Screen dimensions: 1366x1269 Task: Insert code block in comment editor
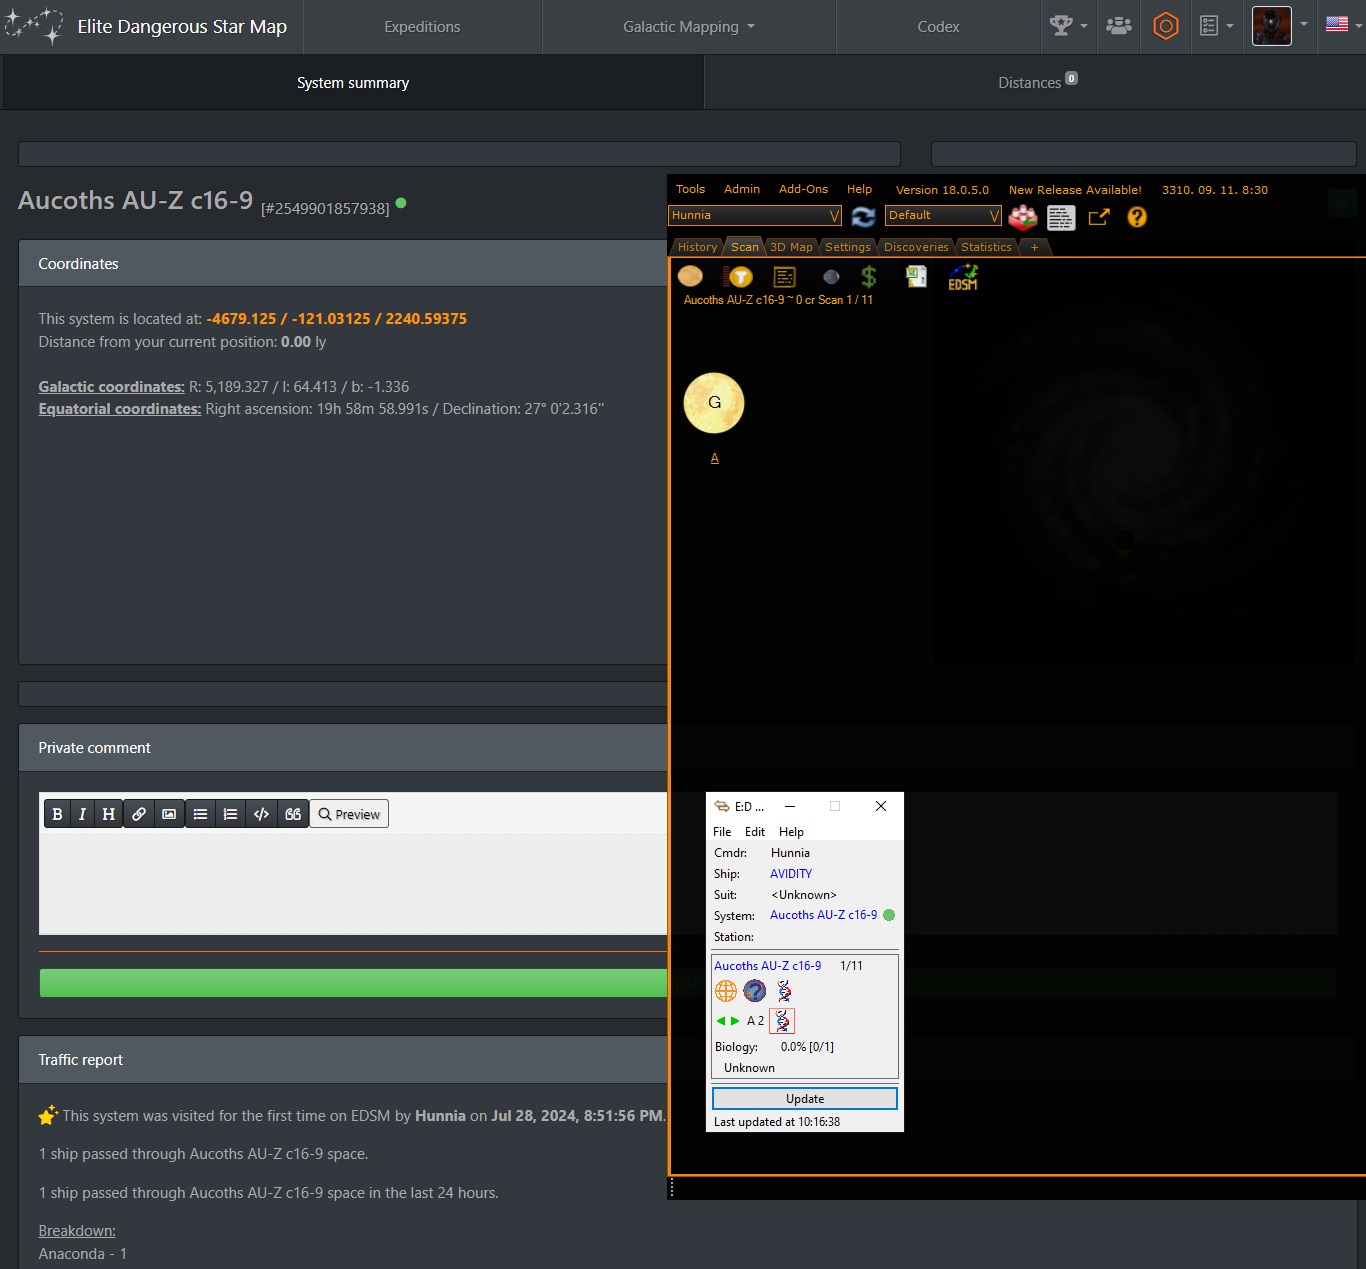[x=261, y=814]
